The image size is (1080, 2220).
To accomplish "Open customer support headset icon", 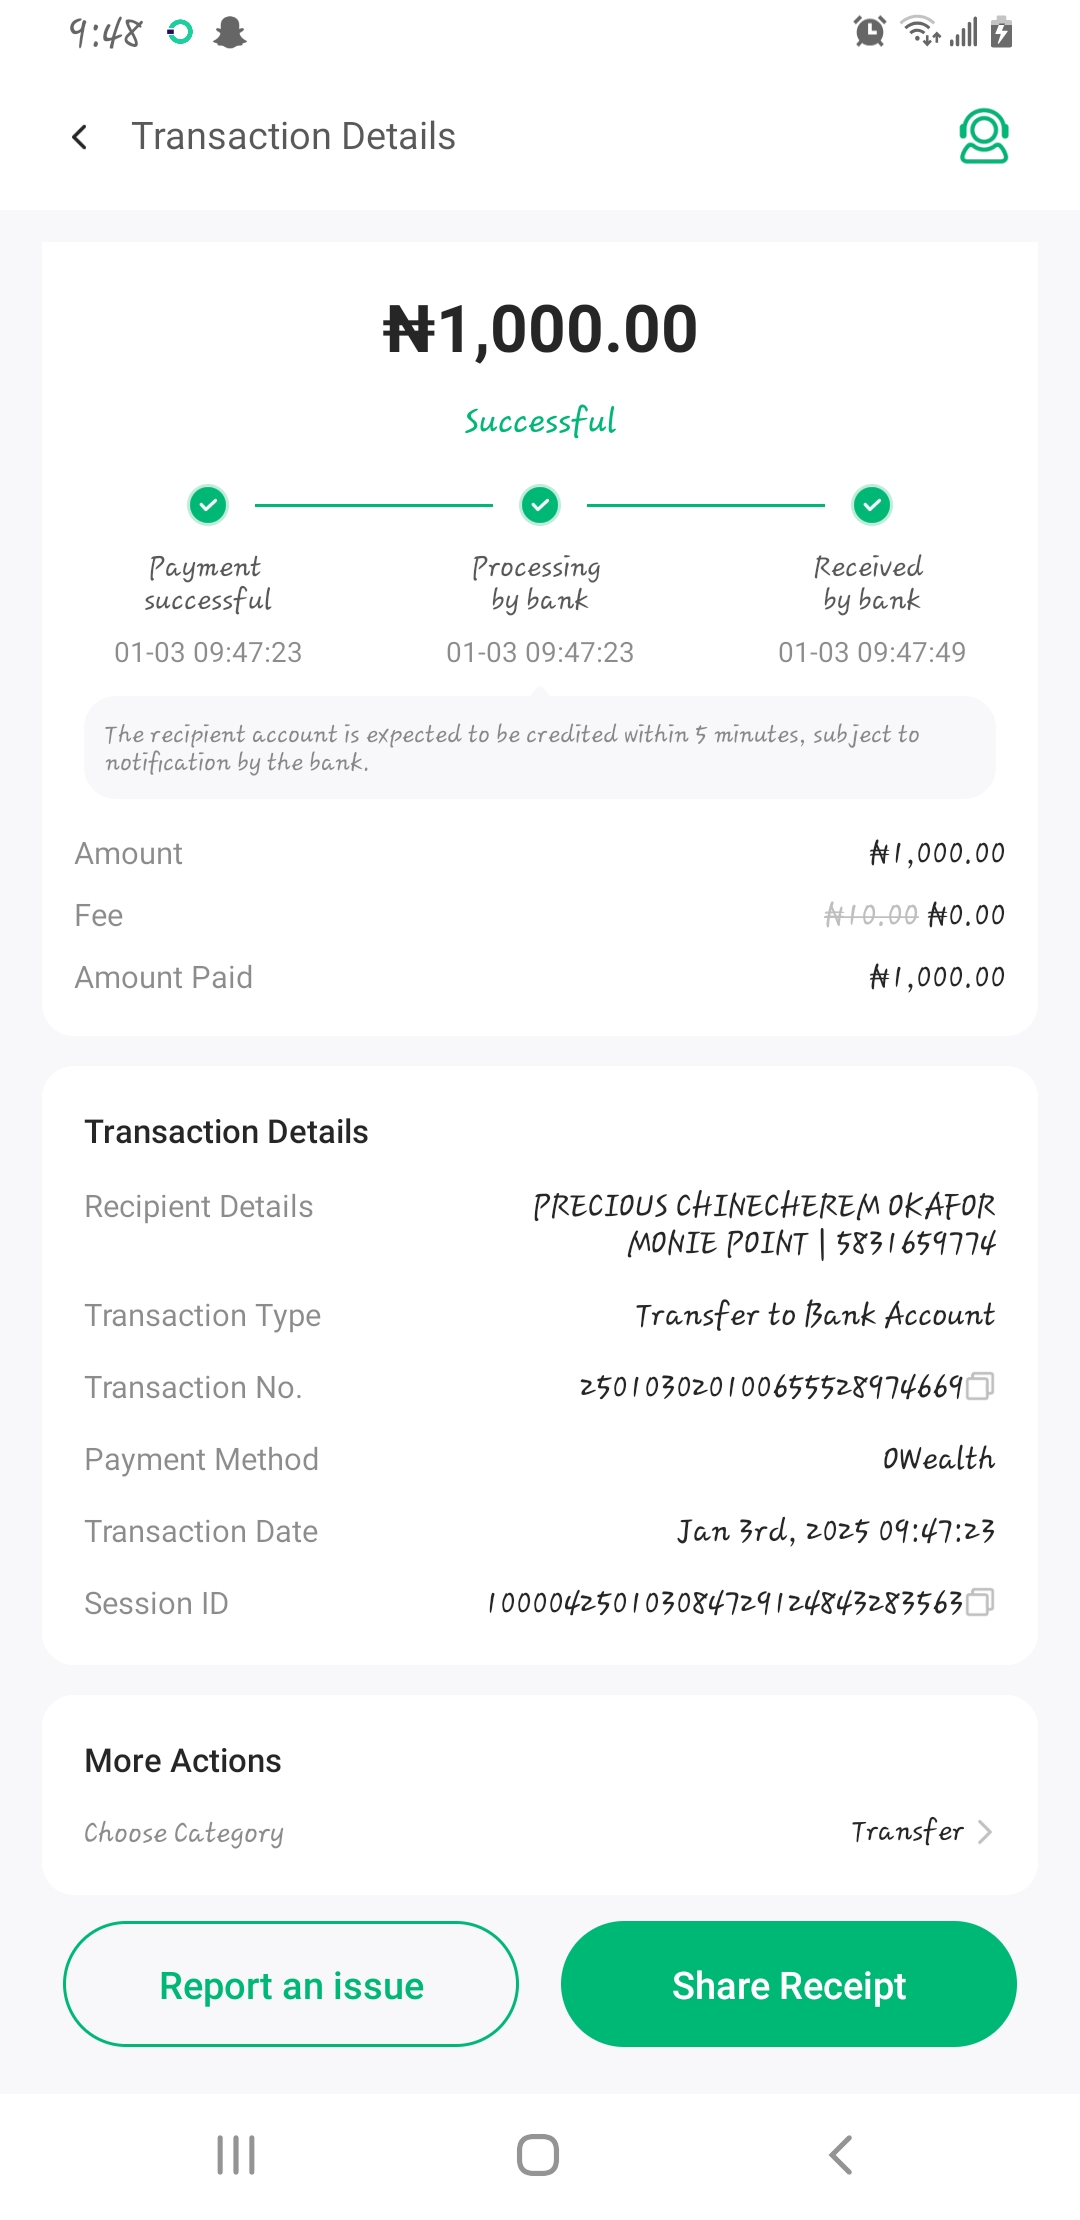I will 983,136.
